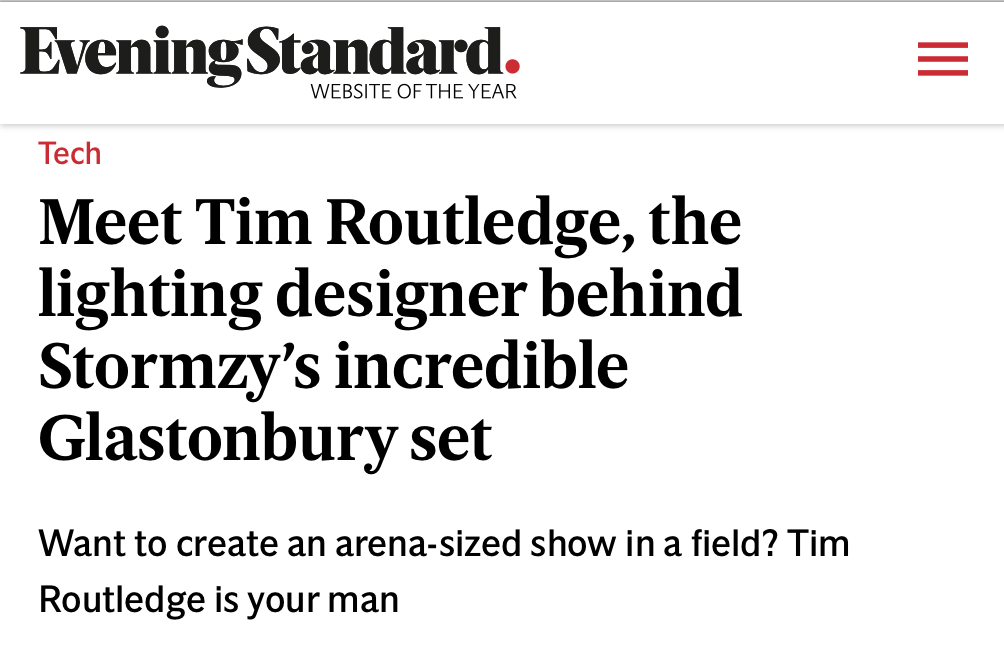Click the word 'Standard' in the masthead
The height and width of the screenshot is (666, 1004).
(370, 54)
